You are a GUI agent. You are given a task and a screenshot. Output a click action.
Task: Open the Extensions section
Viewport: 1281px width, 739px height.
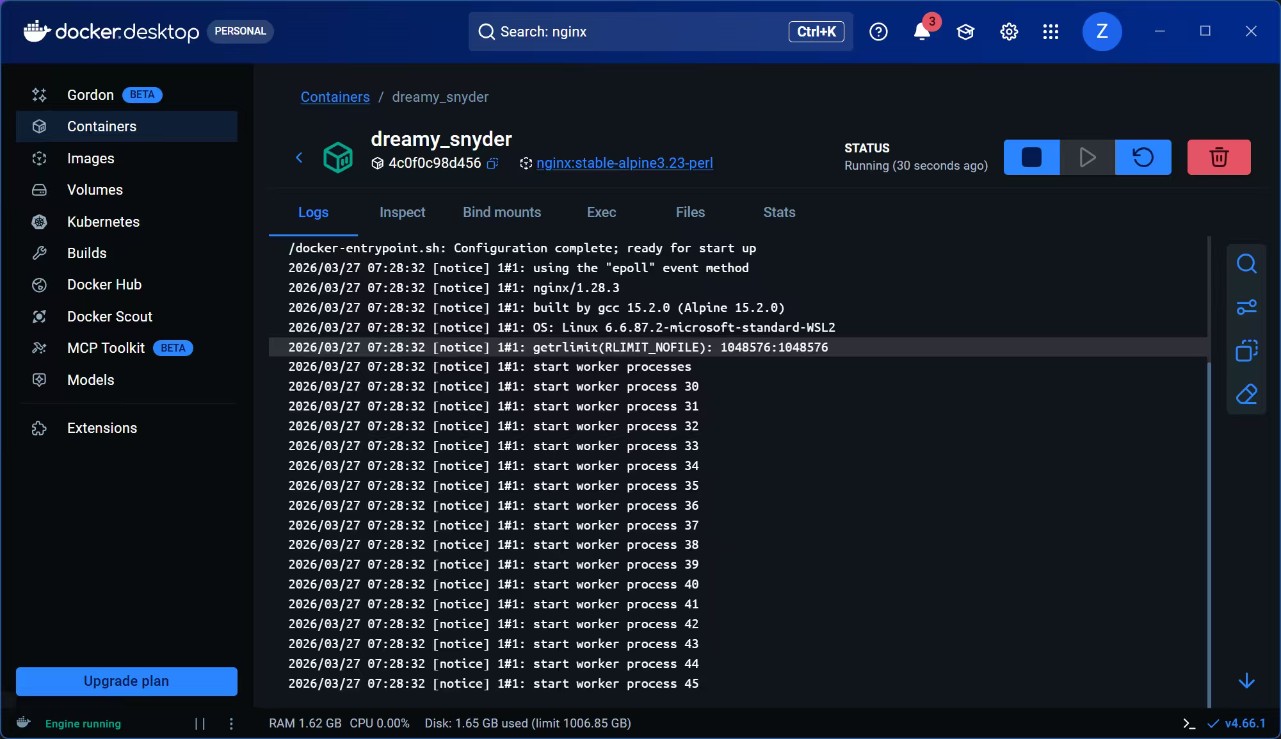point(126,428)
